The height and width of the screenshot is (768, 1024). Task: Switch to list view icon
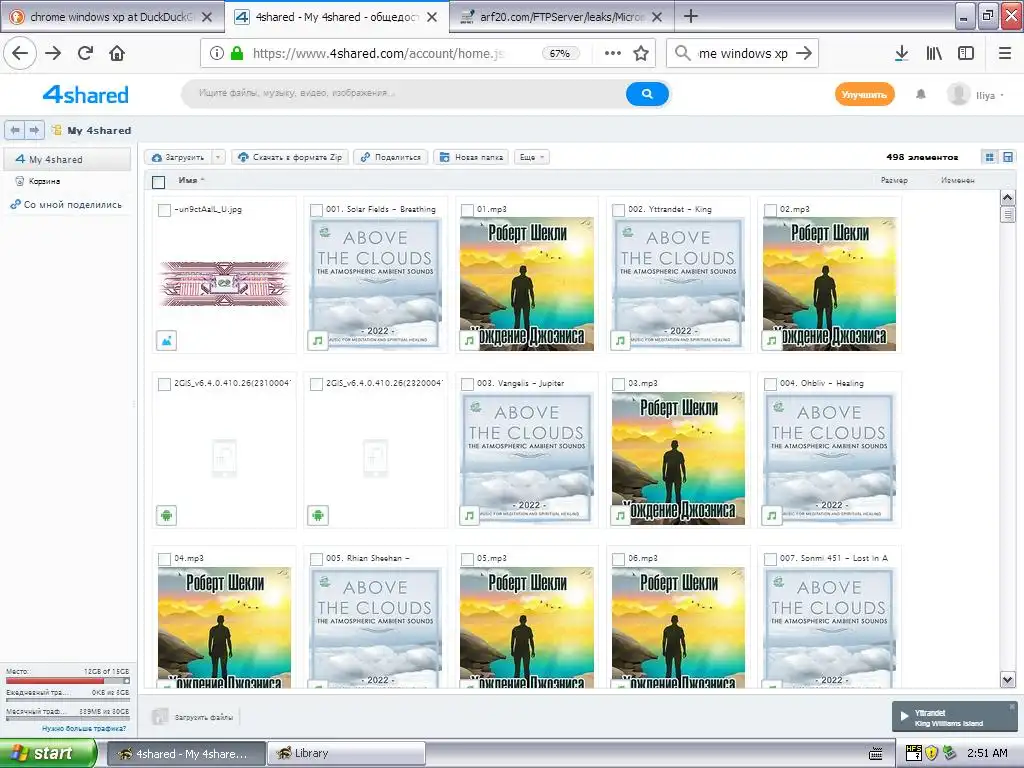[1008, 157]
